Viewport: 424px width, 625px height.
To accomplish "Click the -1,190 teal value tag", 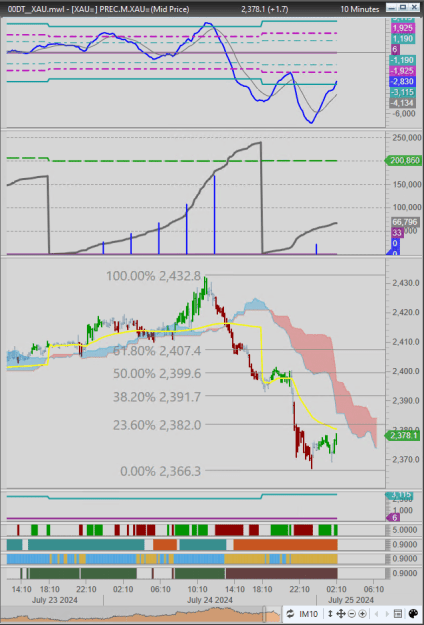I will (x=404, y=60).
